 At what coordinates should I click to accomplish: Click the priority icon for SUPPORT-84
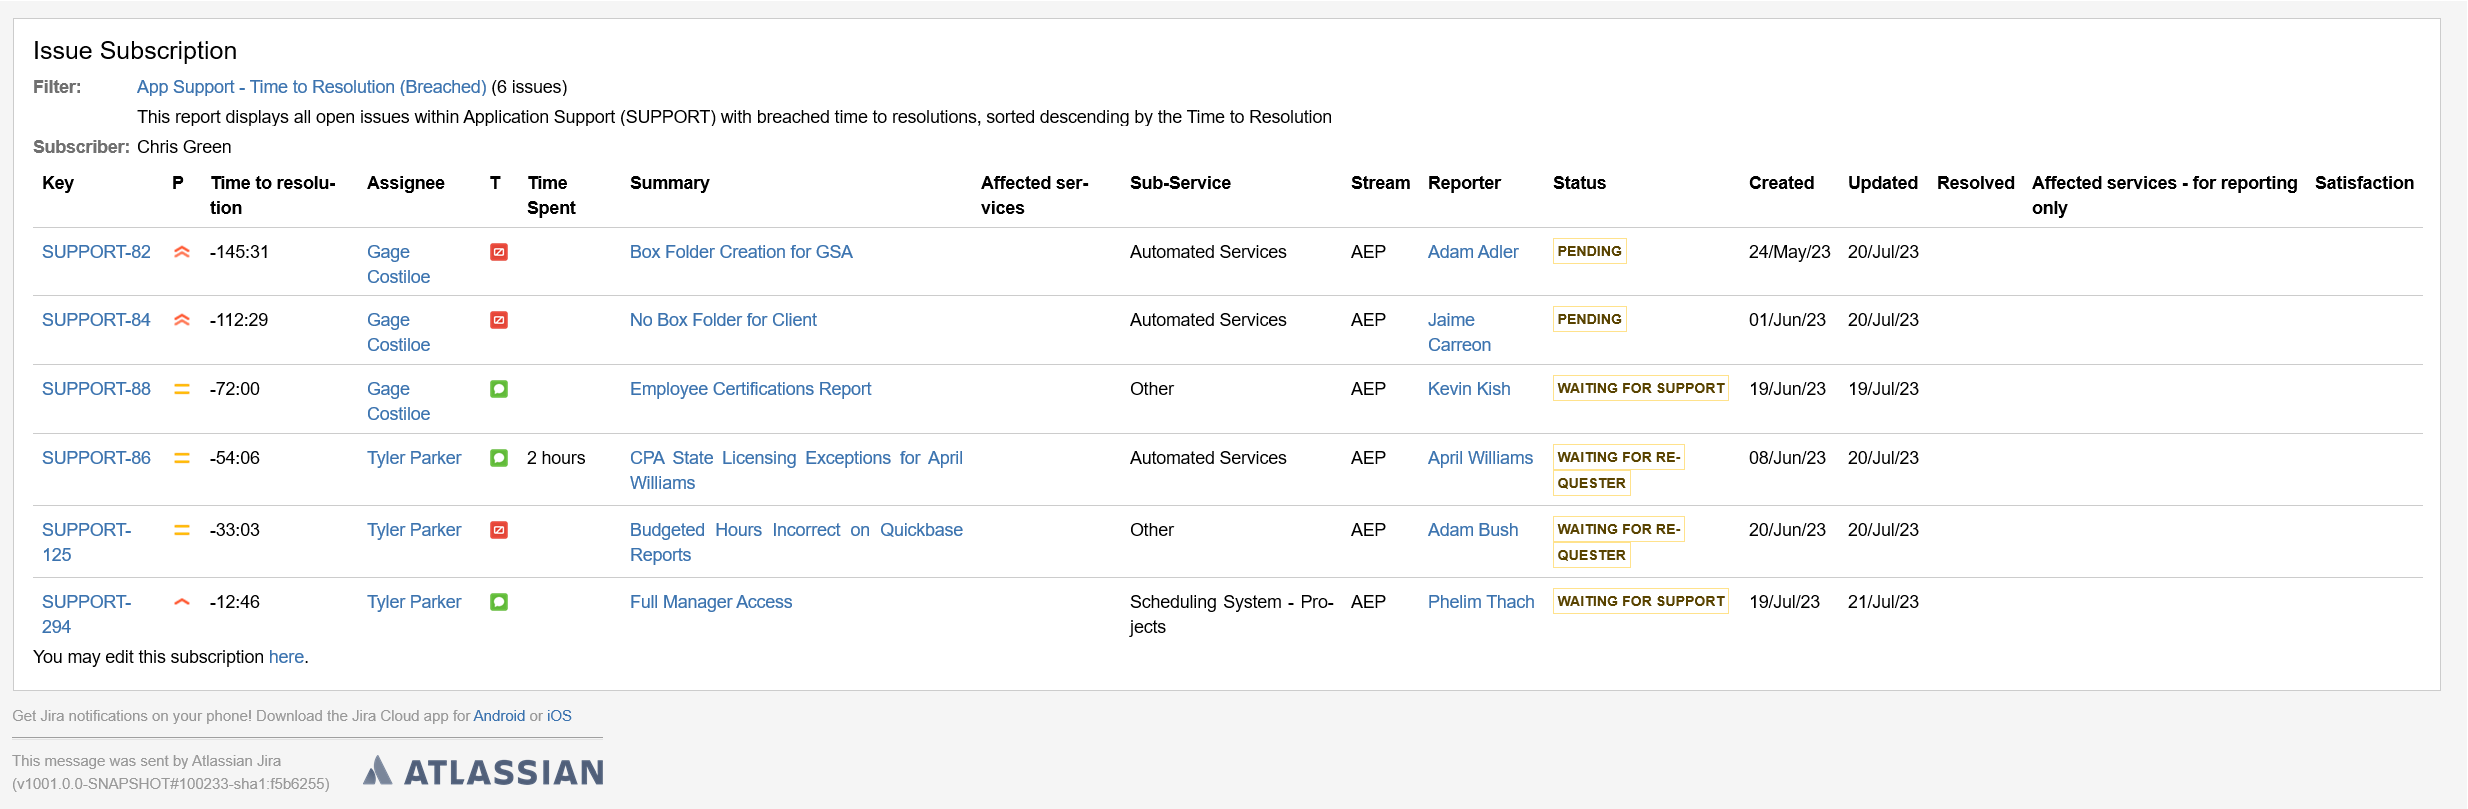182,320
